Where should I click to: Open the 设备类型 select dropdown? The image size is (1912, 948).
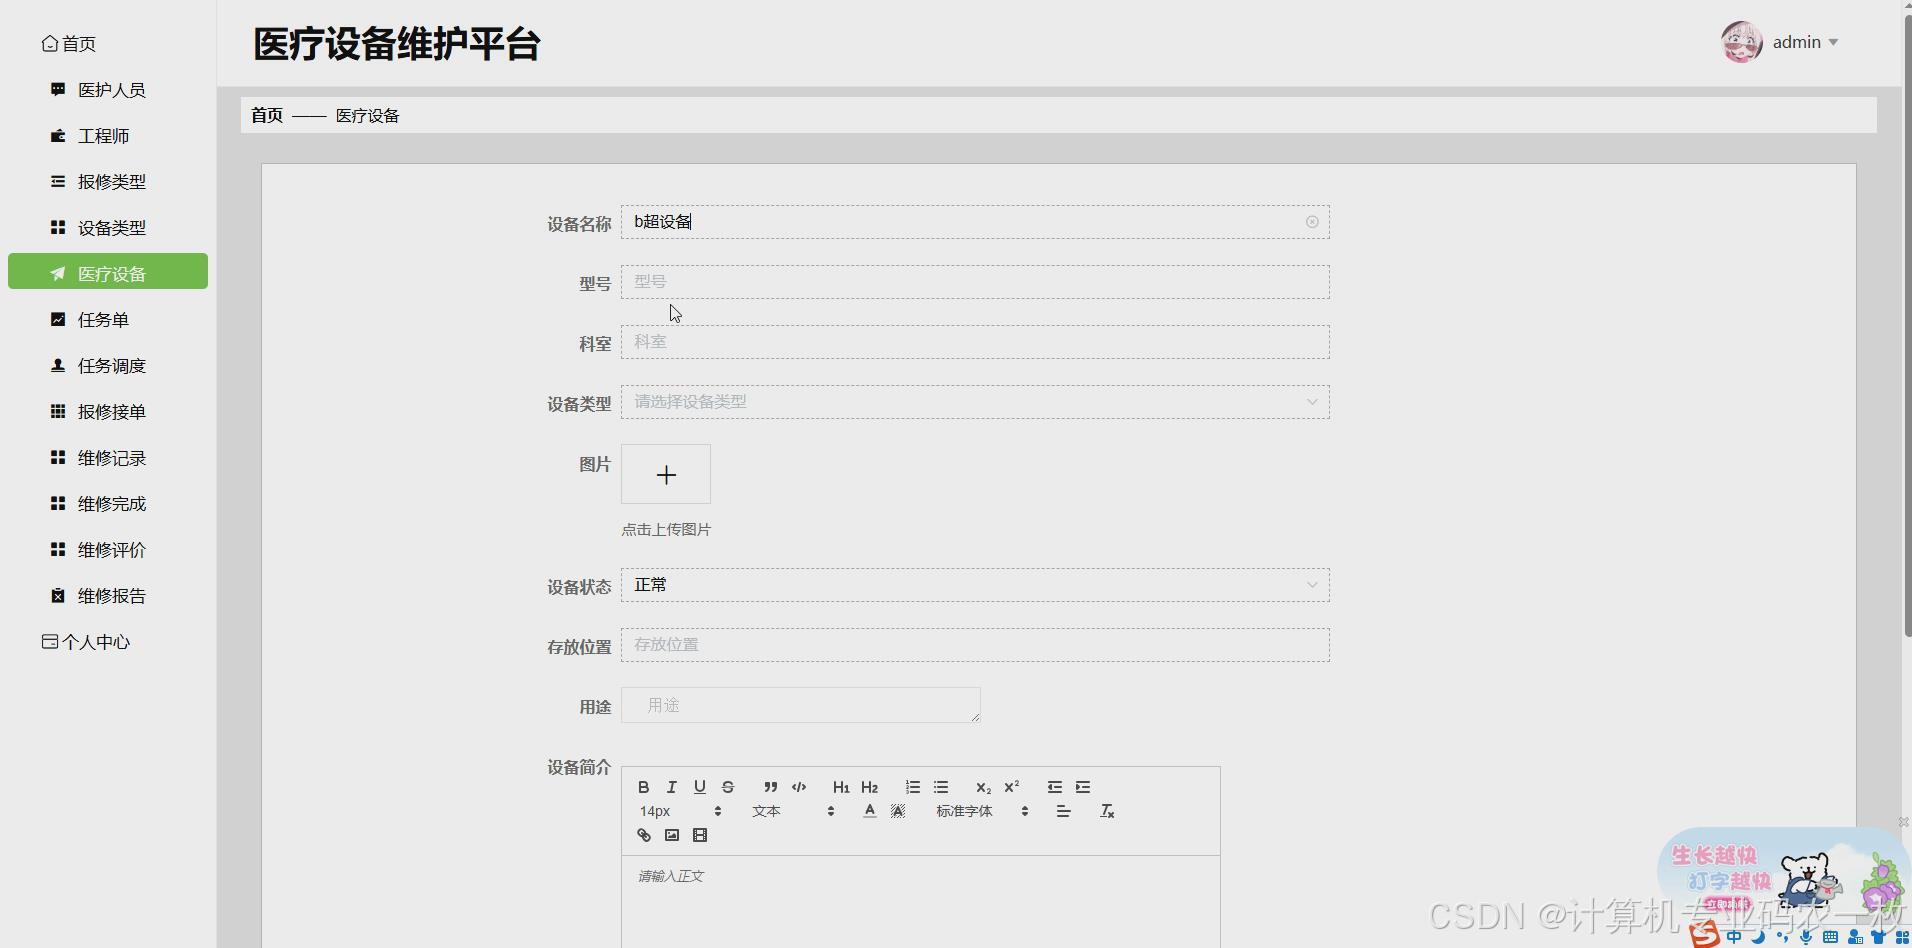tap(975, 402)
